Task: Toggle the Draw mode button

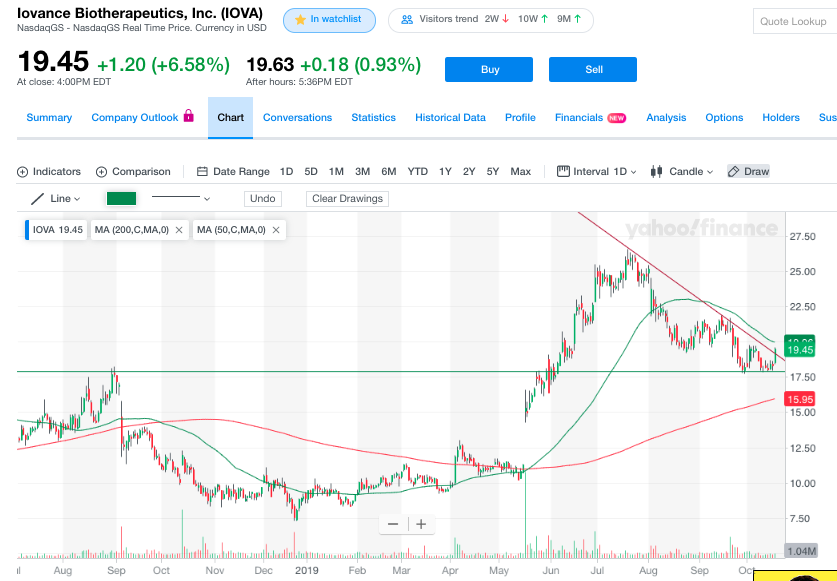Action: (748, 171)
